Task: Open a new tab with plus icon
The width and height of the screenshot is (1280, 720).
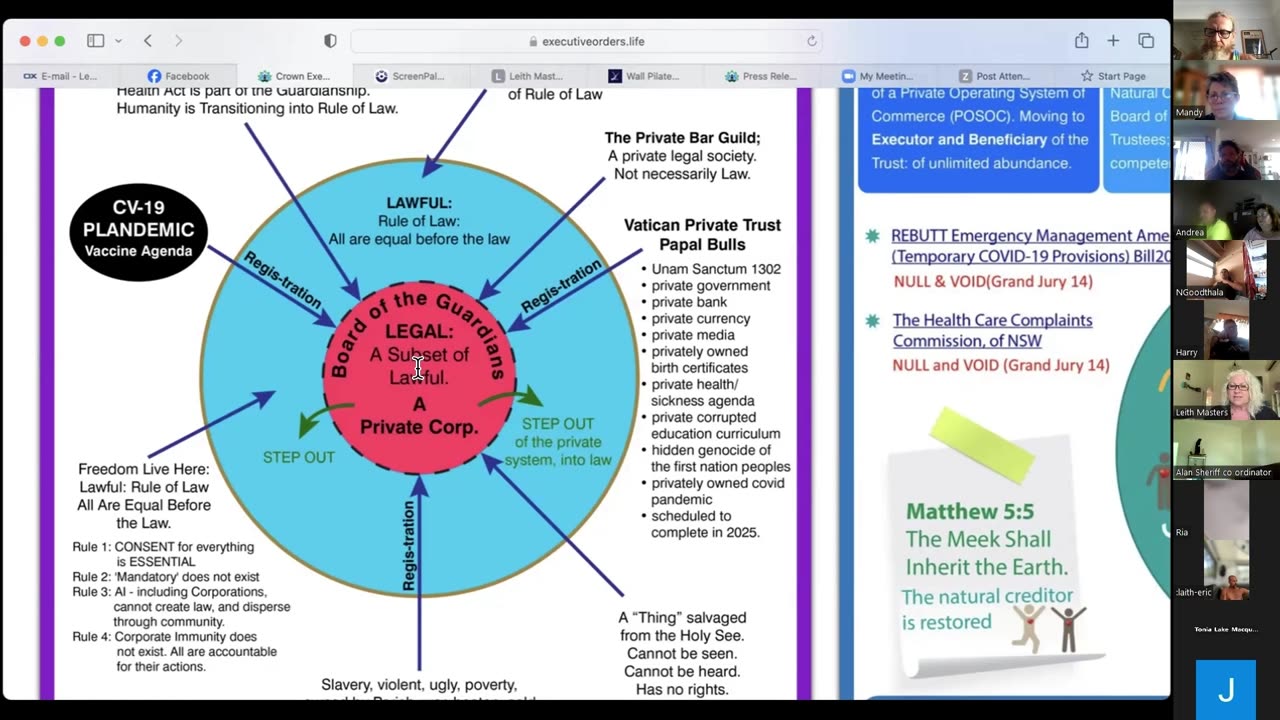Action: point(1113,41)
